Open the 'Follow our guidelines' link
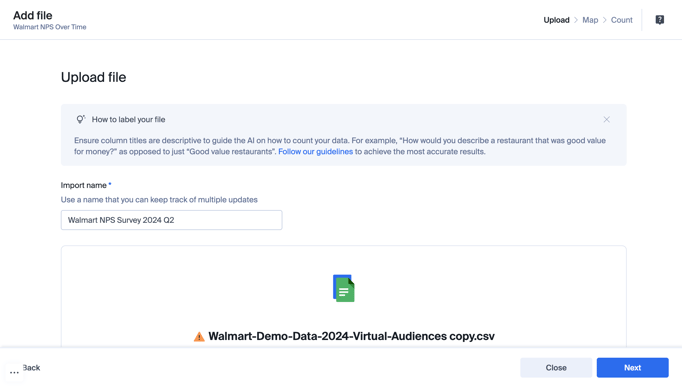The width and height of the screenshot is (682, 387). click(x=315, y=152)
